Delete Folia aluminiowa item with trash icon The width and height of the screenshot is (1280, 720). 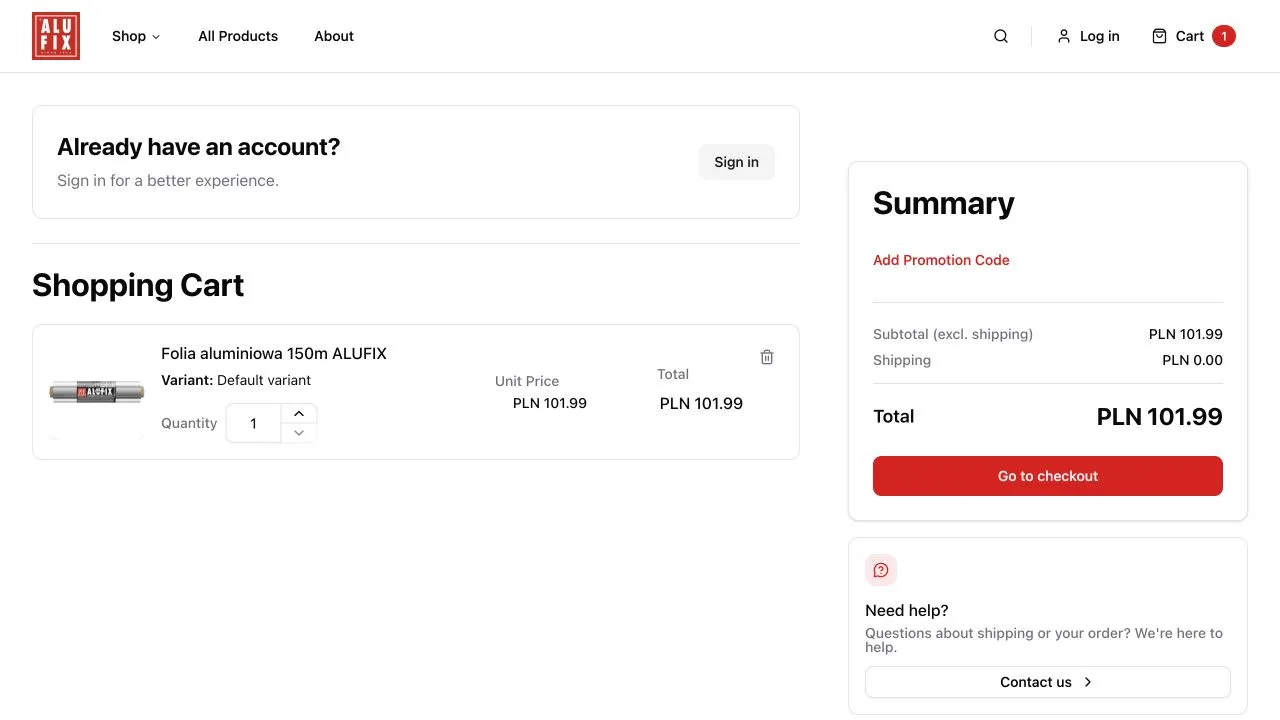click(767, 357)
